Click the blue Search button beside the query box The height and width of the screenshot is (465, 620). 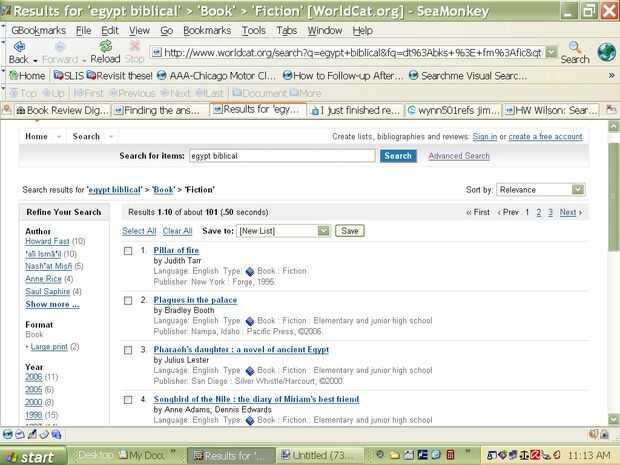coord(398,156)
